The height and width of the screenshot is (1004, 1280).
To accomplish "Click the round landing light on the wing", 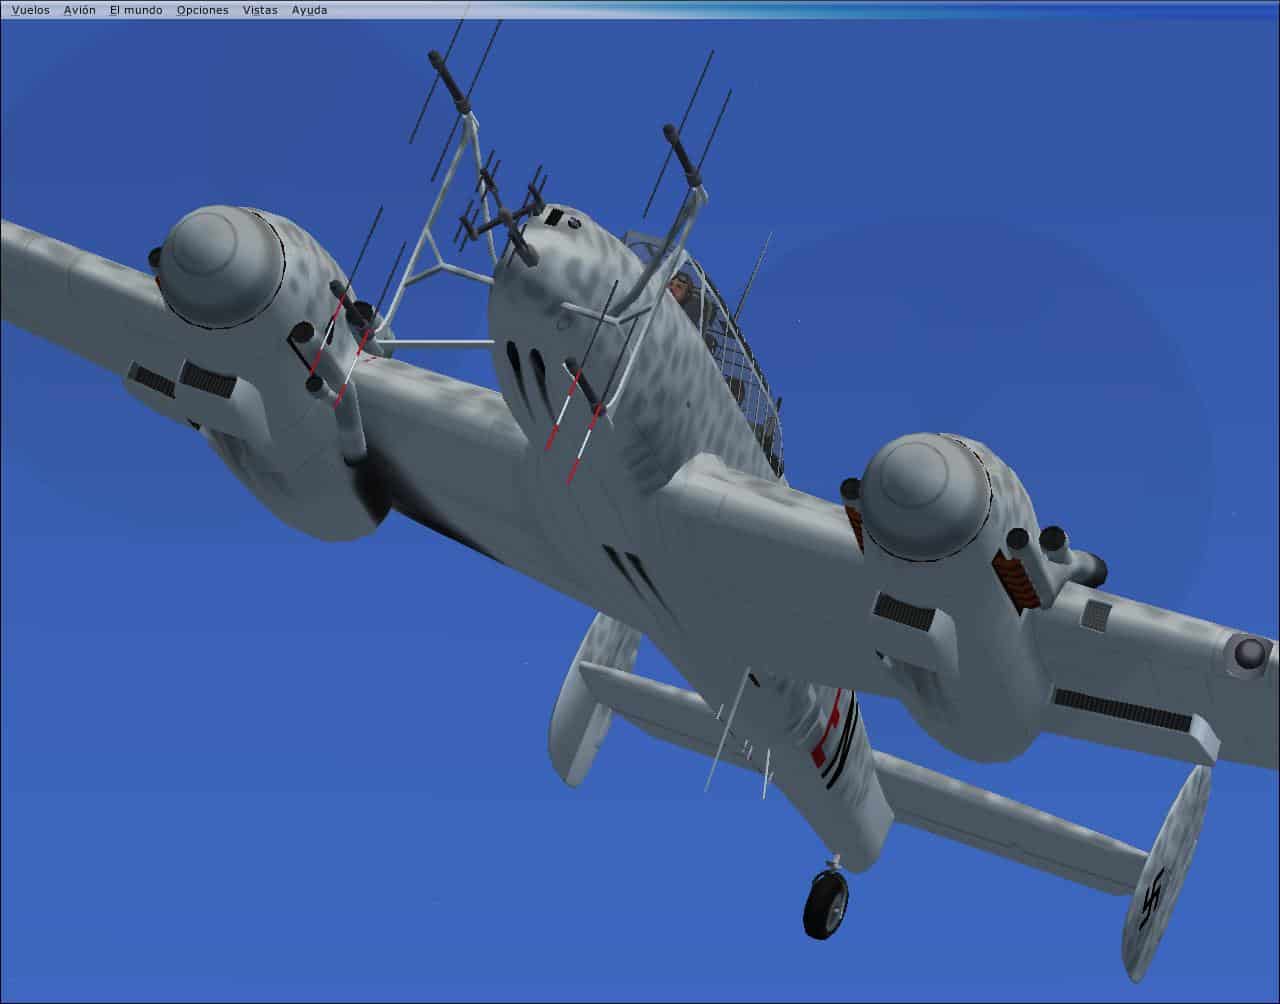I will [x=1249, y=654].
